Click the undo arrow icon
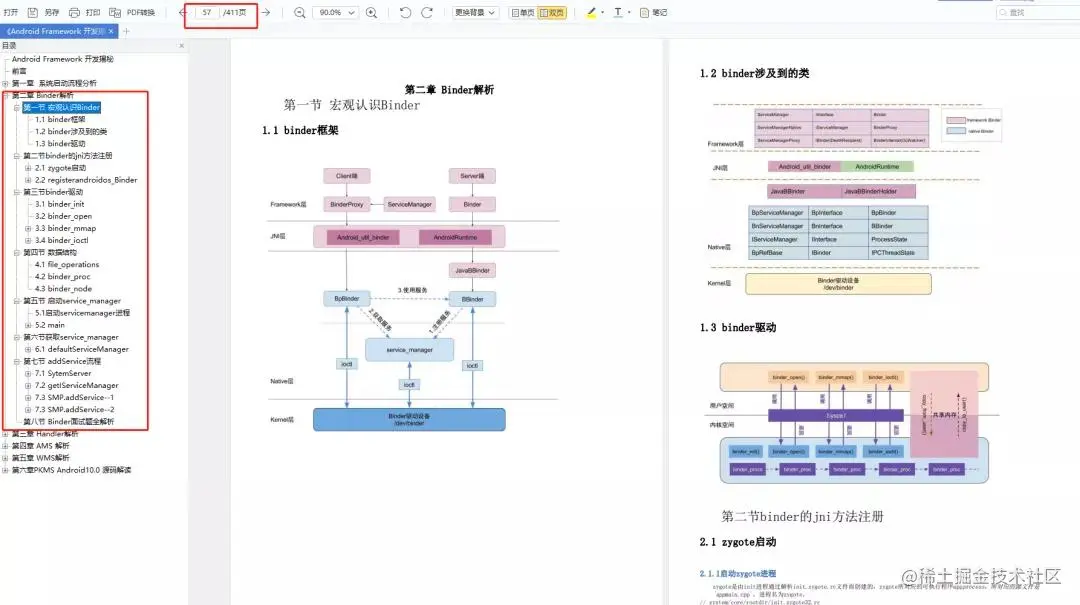The image size is (1080, 605). click(405, 11)
